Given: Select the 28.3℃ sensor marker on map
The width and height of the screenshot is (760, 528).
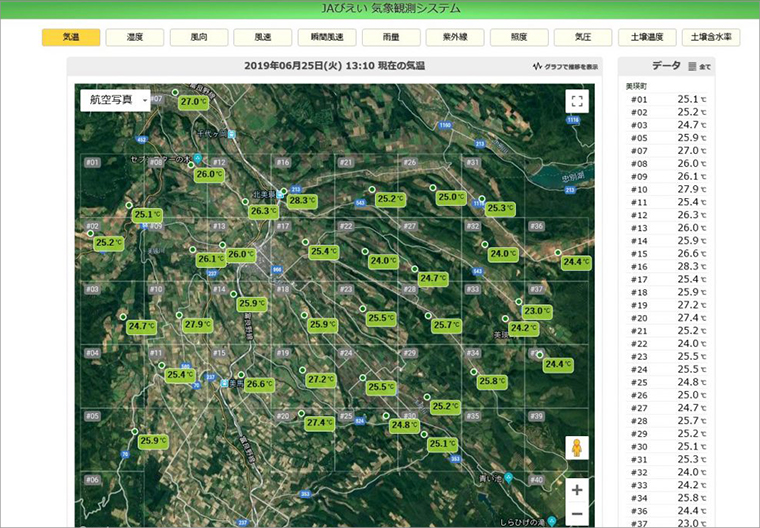Looking at the screenshot, I should pos(302,201).
